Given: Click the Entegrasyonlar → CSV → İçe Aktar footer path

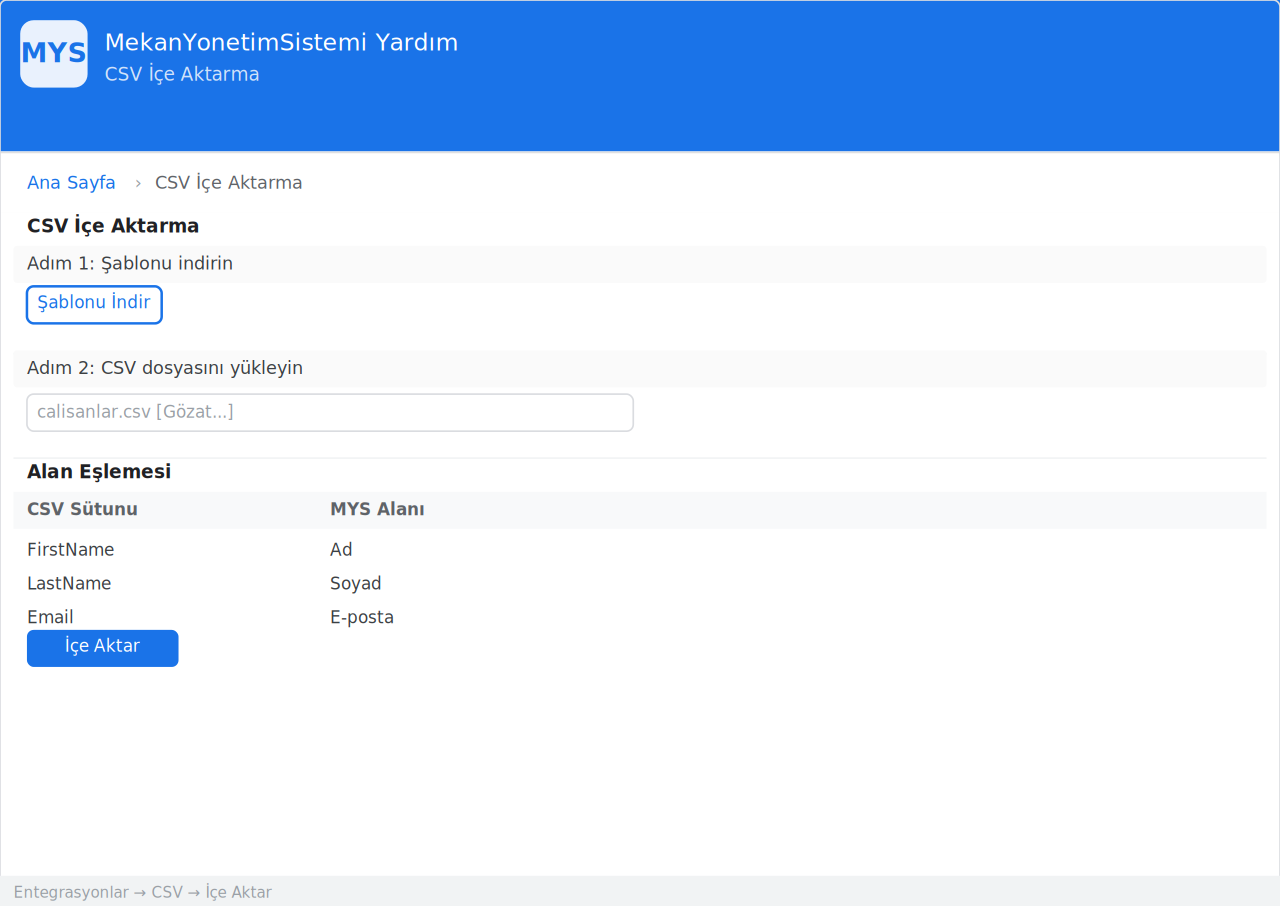Looking at the screenshot, I should point(142,893).
